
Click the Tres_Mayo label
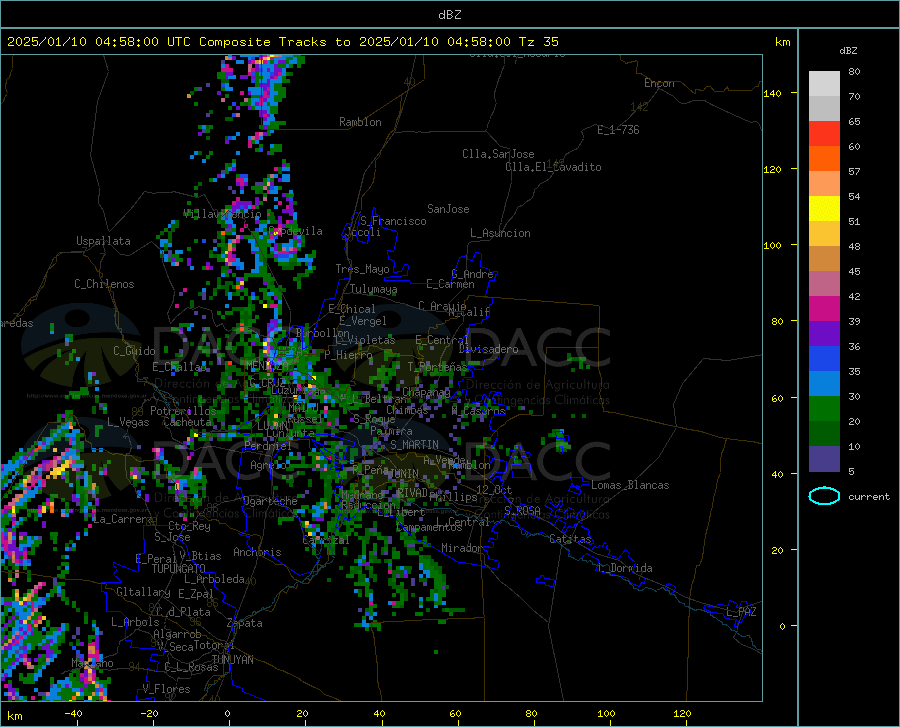(362, 269)
